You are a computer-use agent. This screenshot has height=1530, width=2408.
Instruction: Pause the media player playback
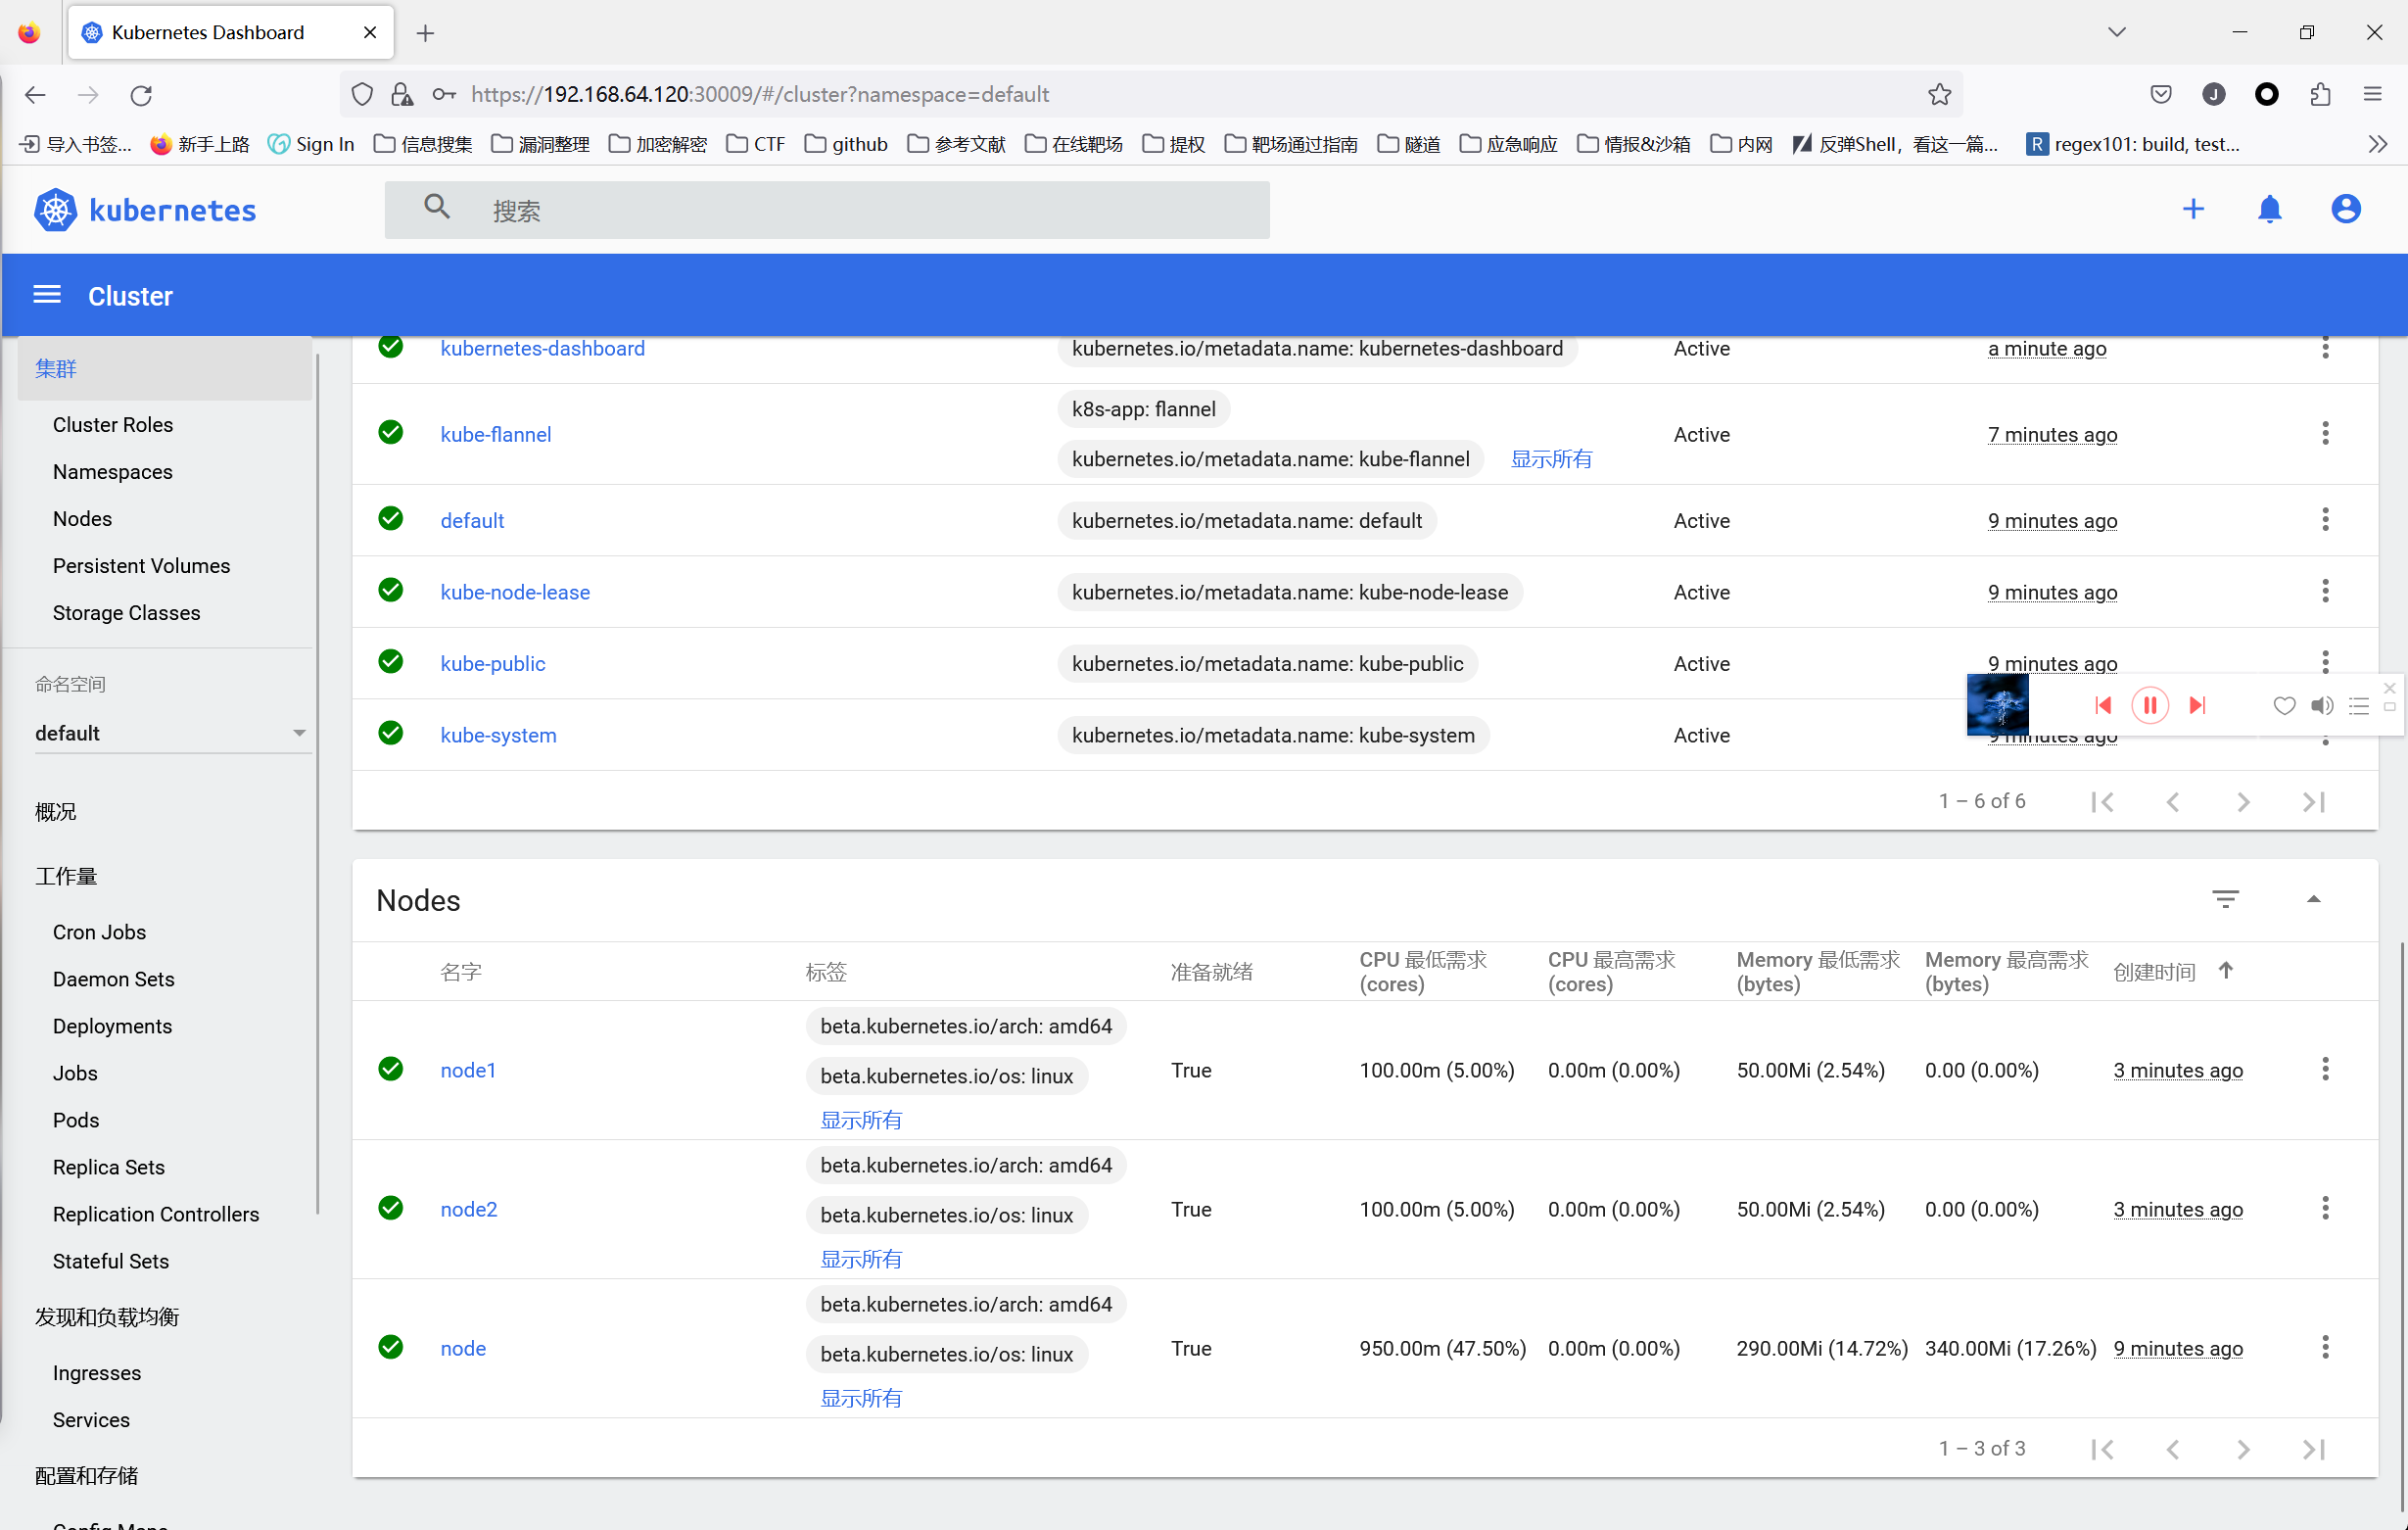click(x=2149, y=705)
